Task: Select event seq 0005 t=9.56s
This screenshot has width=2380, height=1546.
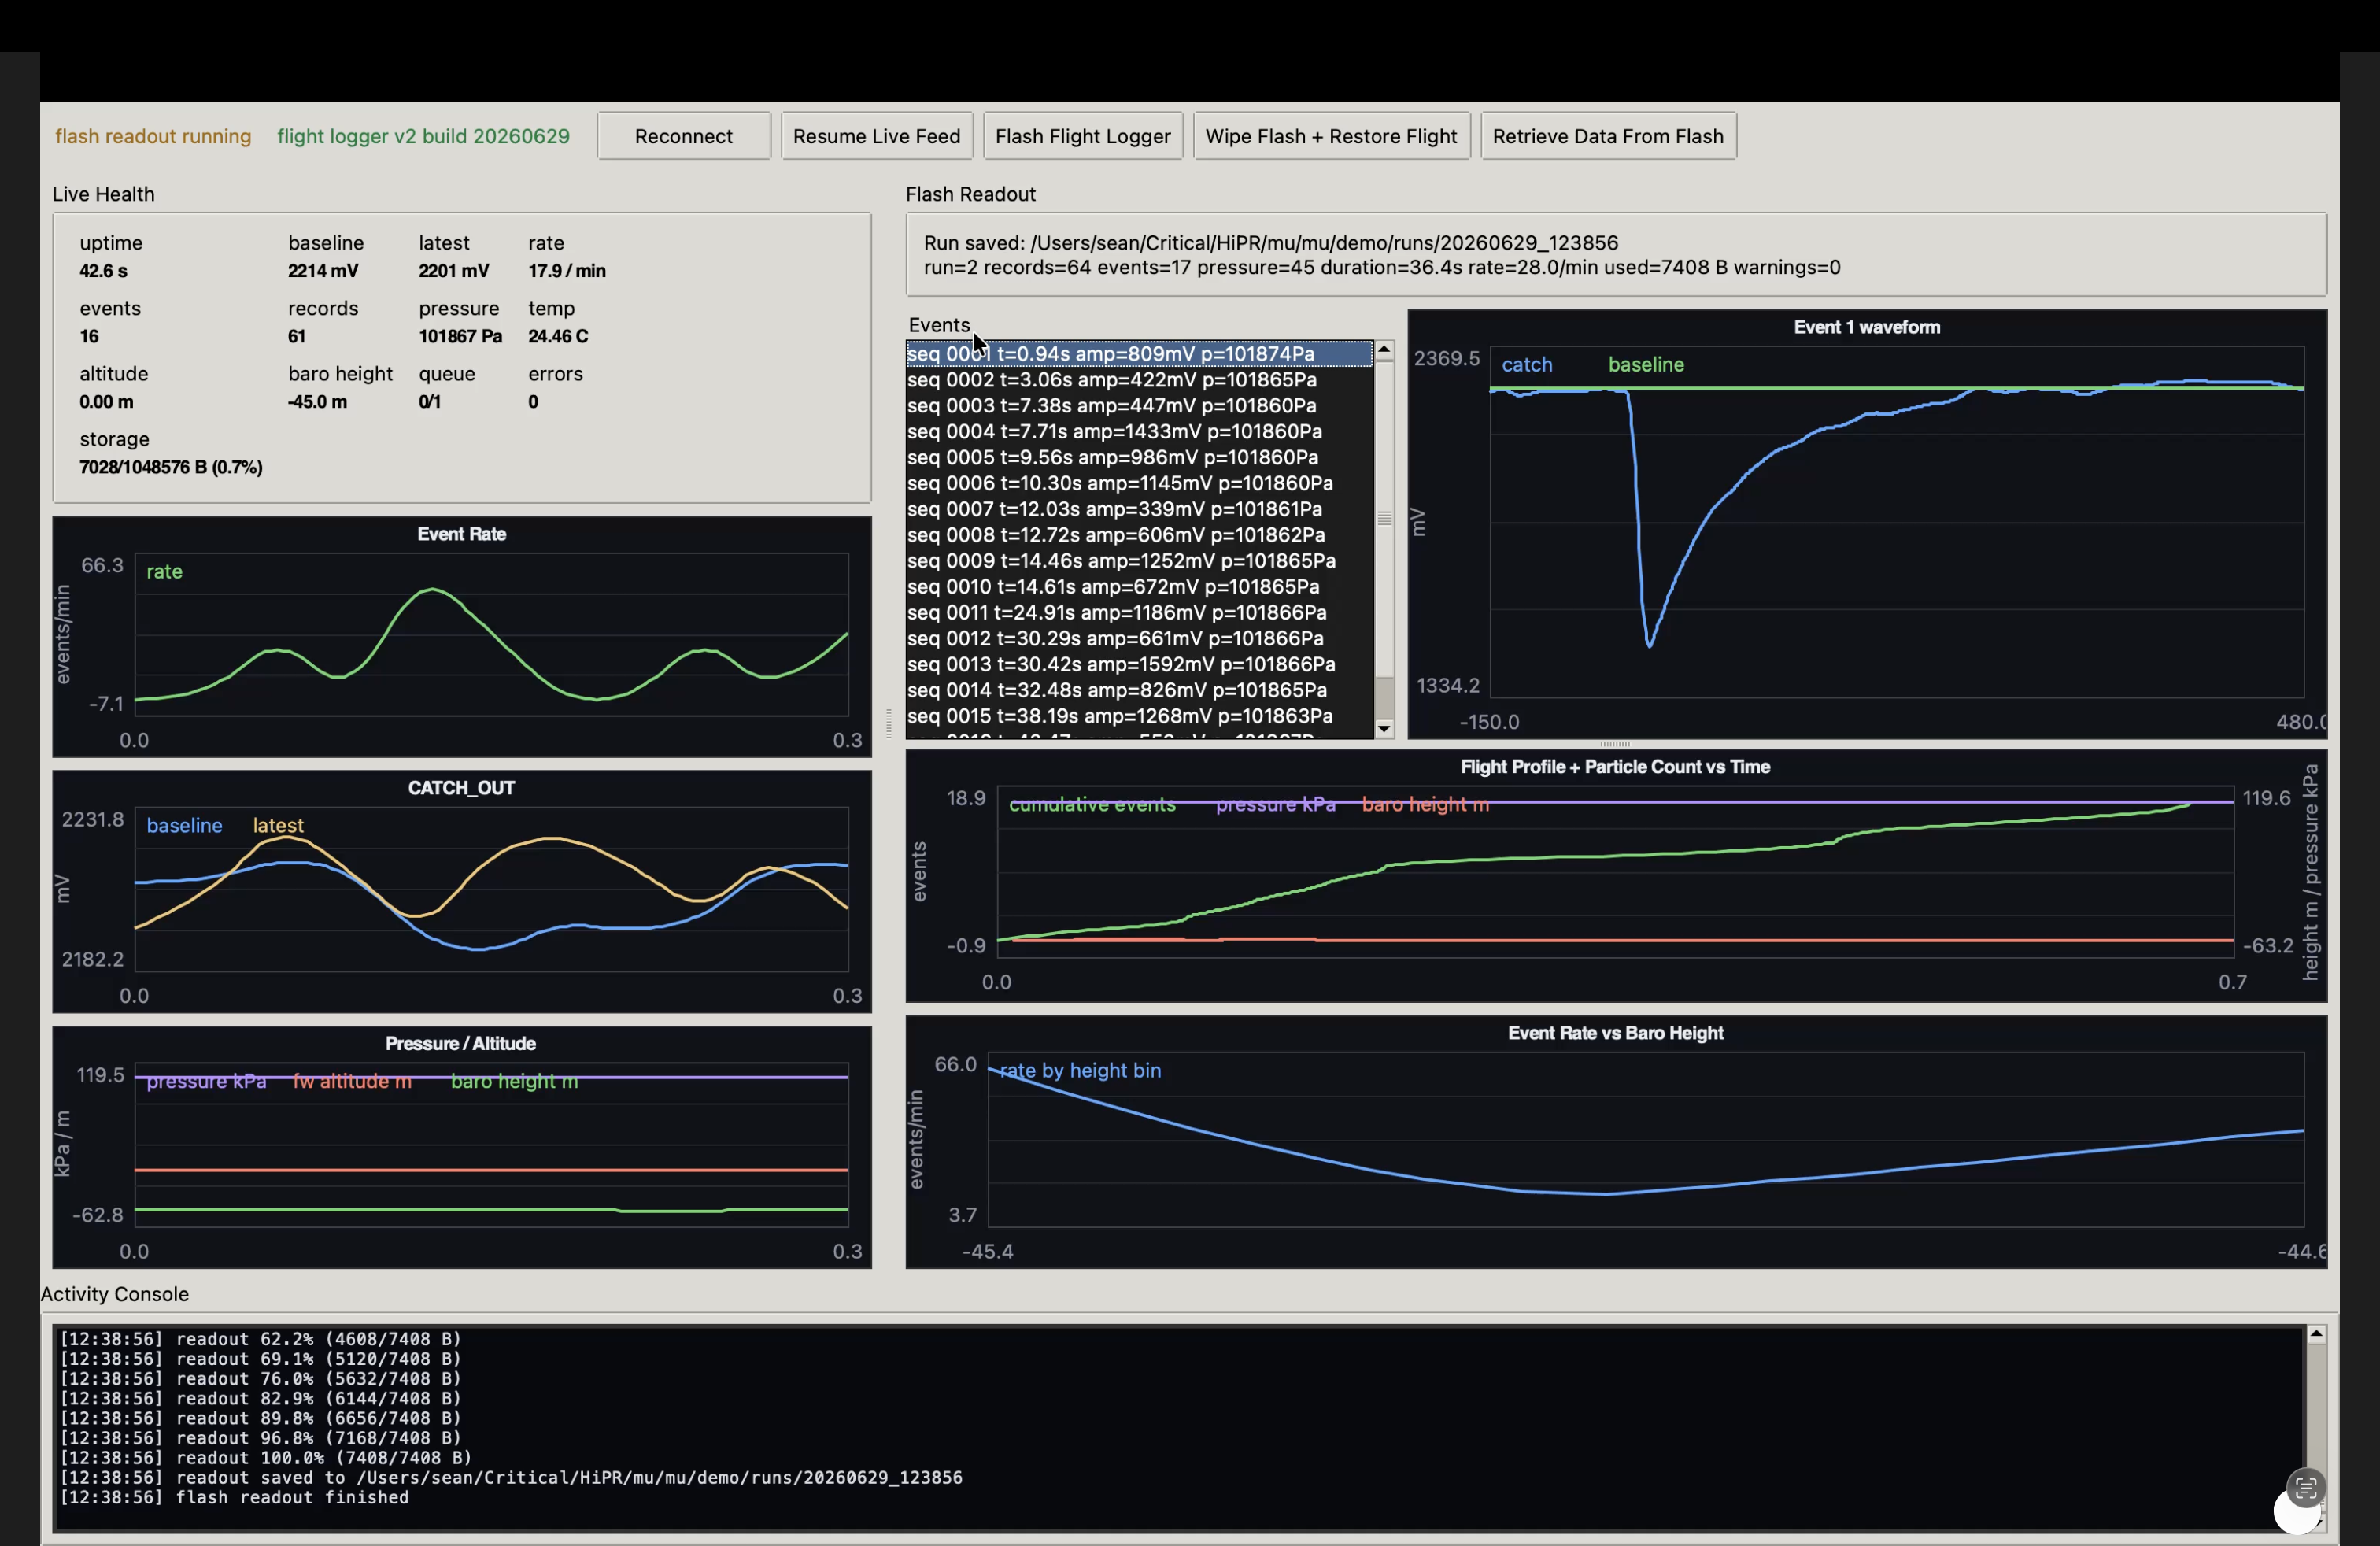Action: (x=1139, y=458)
